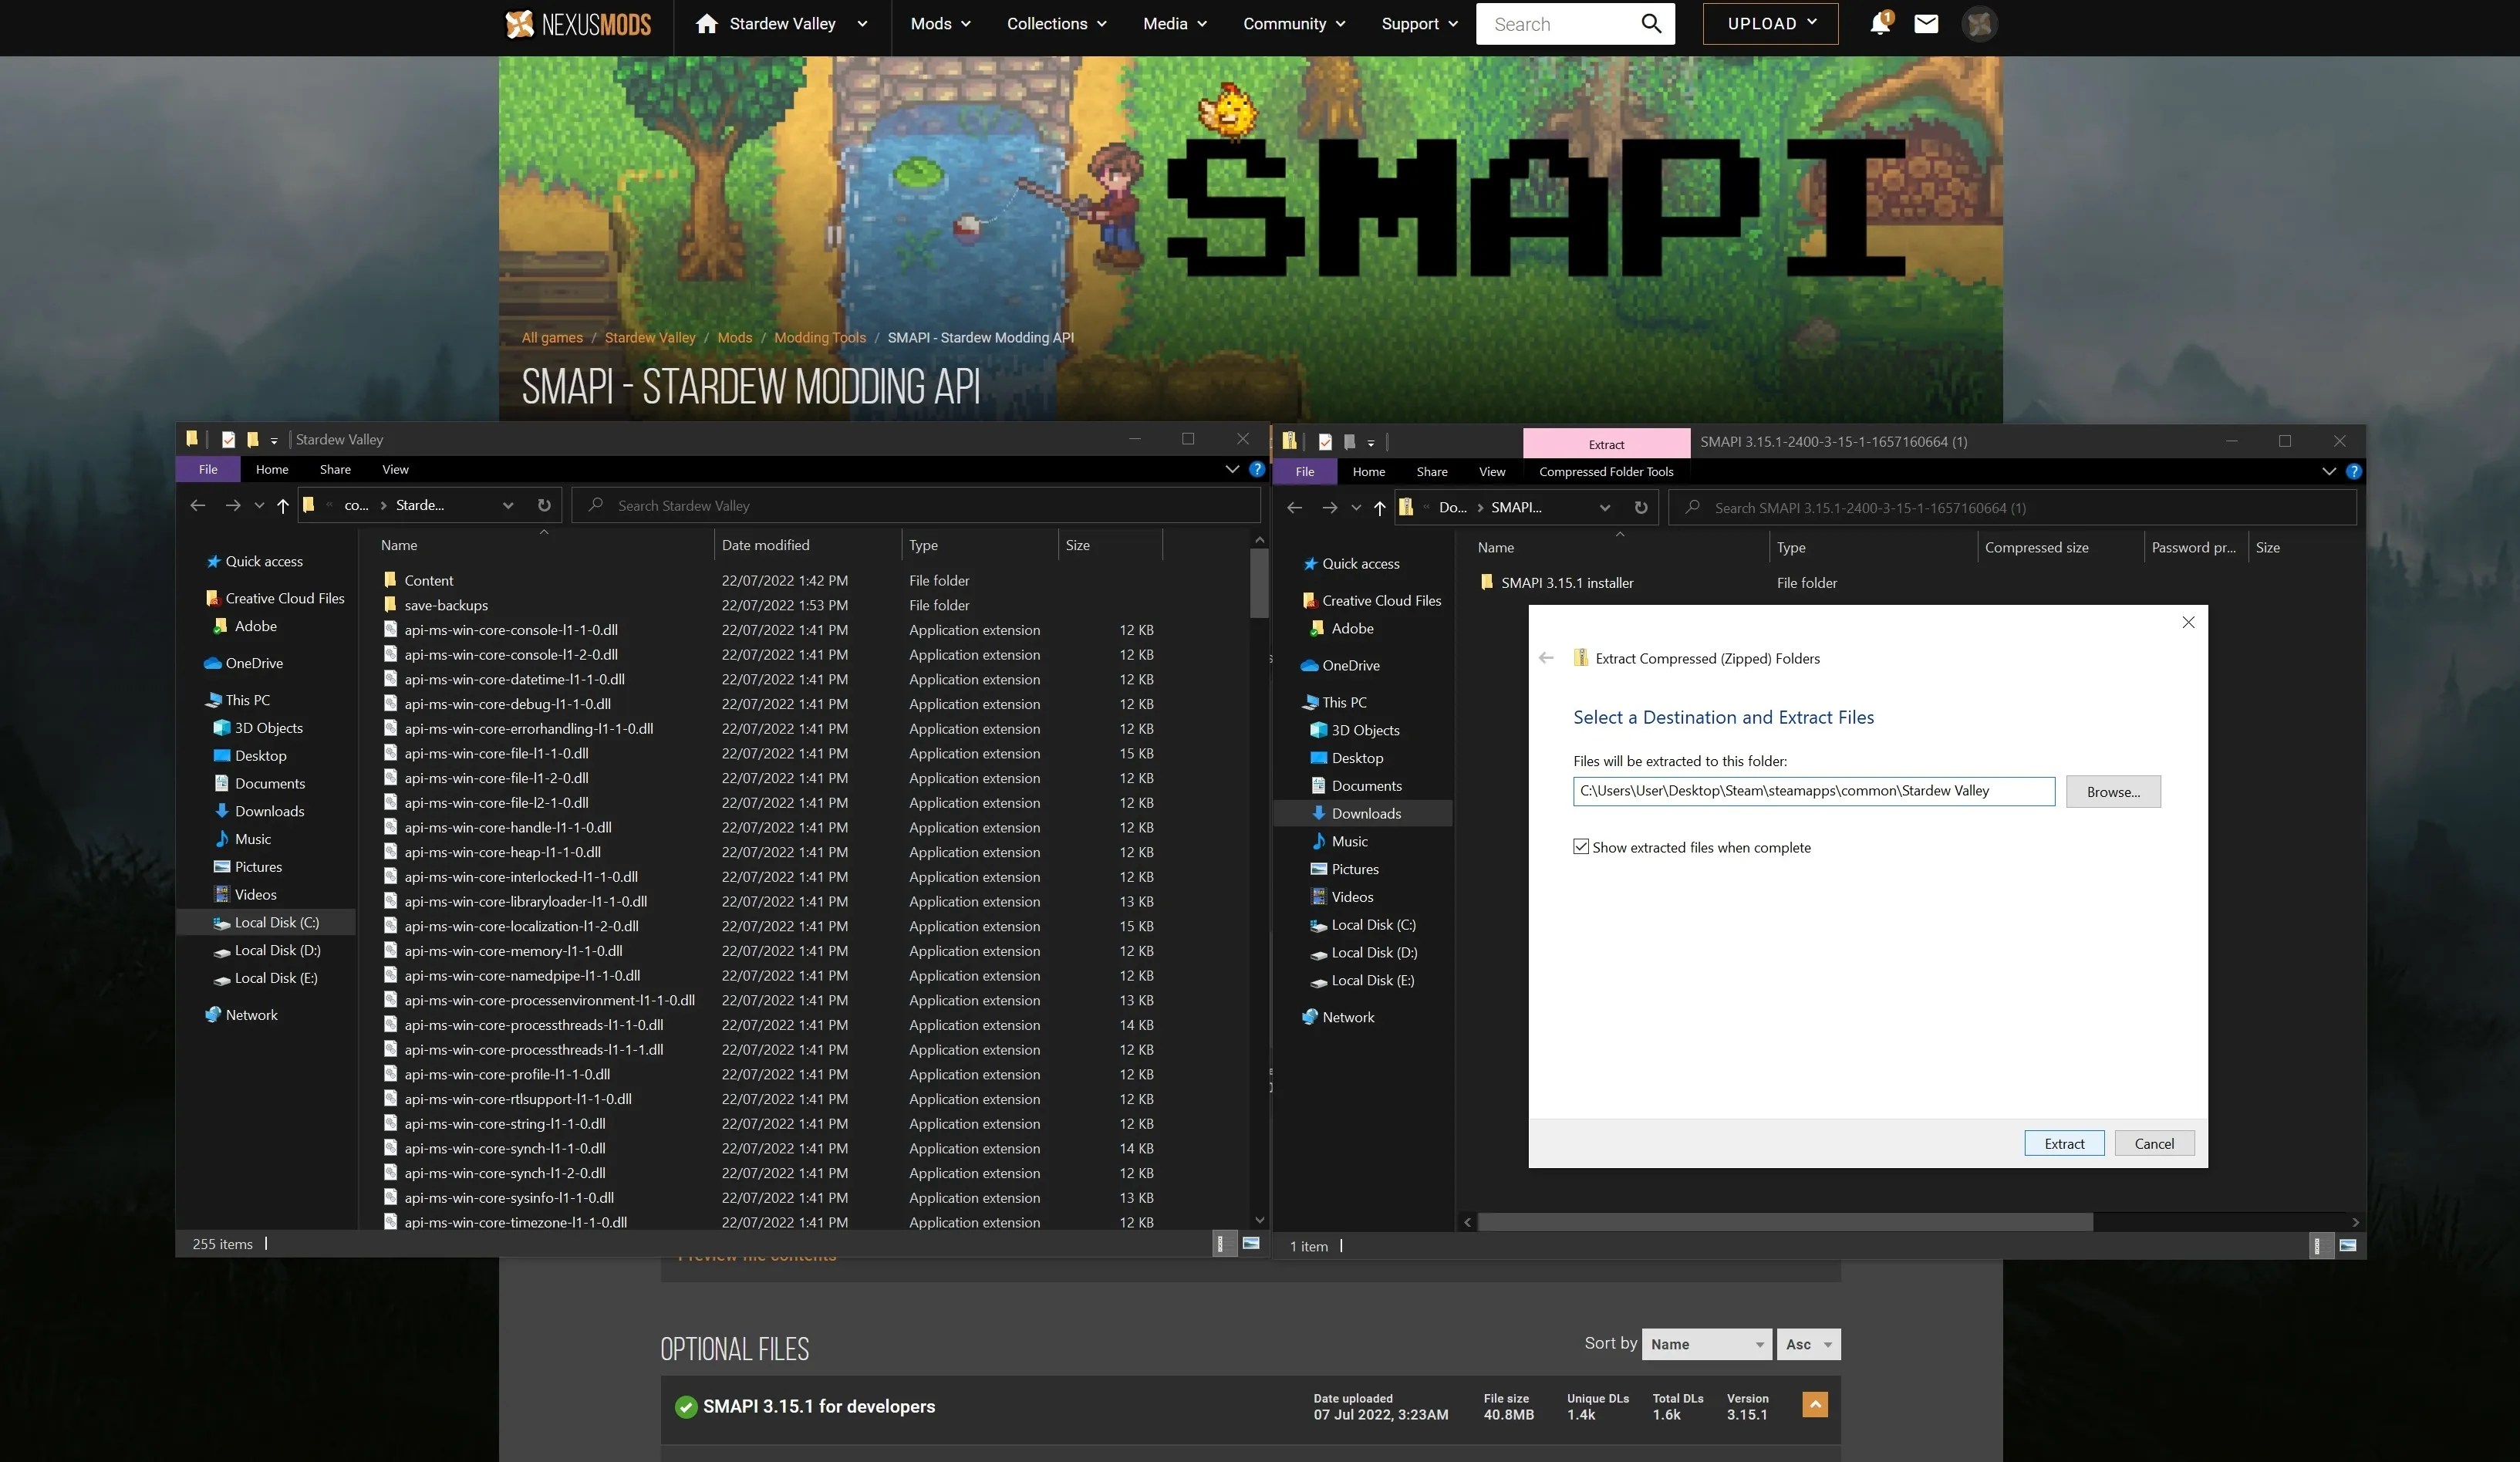Click the Nexus Mods search magnifier icon
This screenshot has width=2520, height=1462.
click(x=1651, y=23)
